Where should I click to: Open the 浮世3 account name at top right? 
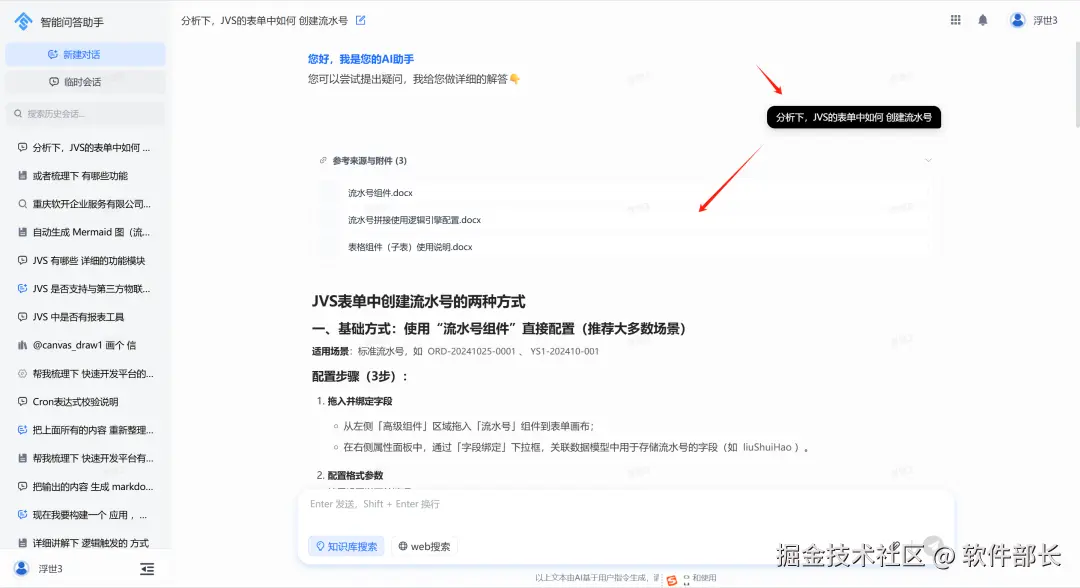pos(1045,21)
